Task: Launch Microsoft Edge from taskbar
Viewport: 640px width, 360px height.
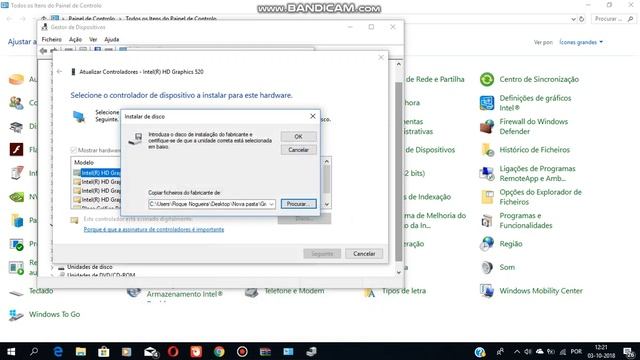Action: point(58,351)
